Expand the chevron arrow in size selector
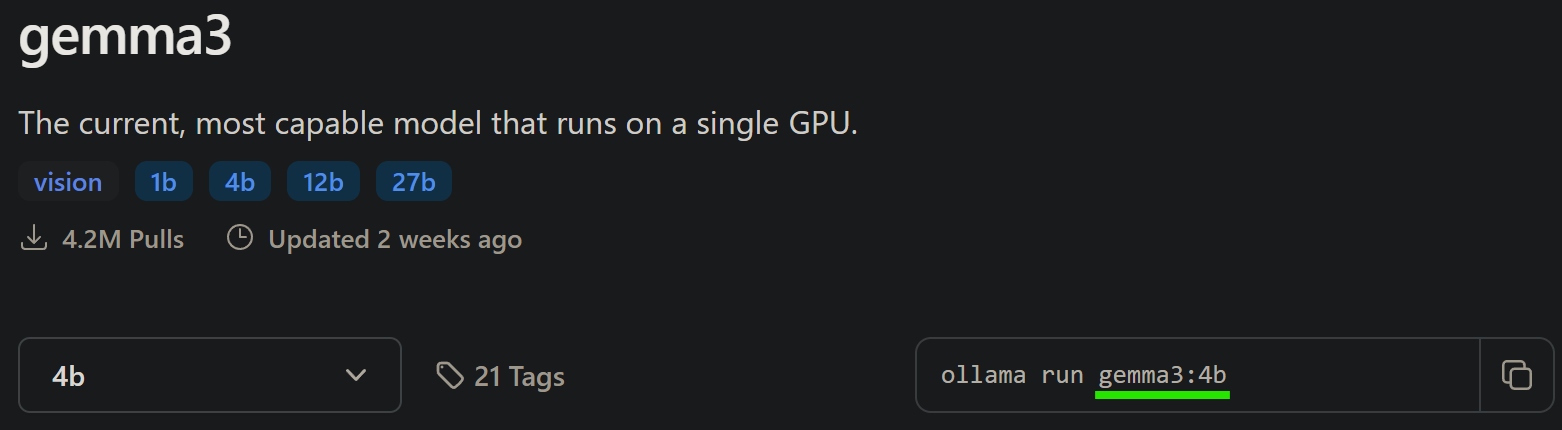 (355, 375)
